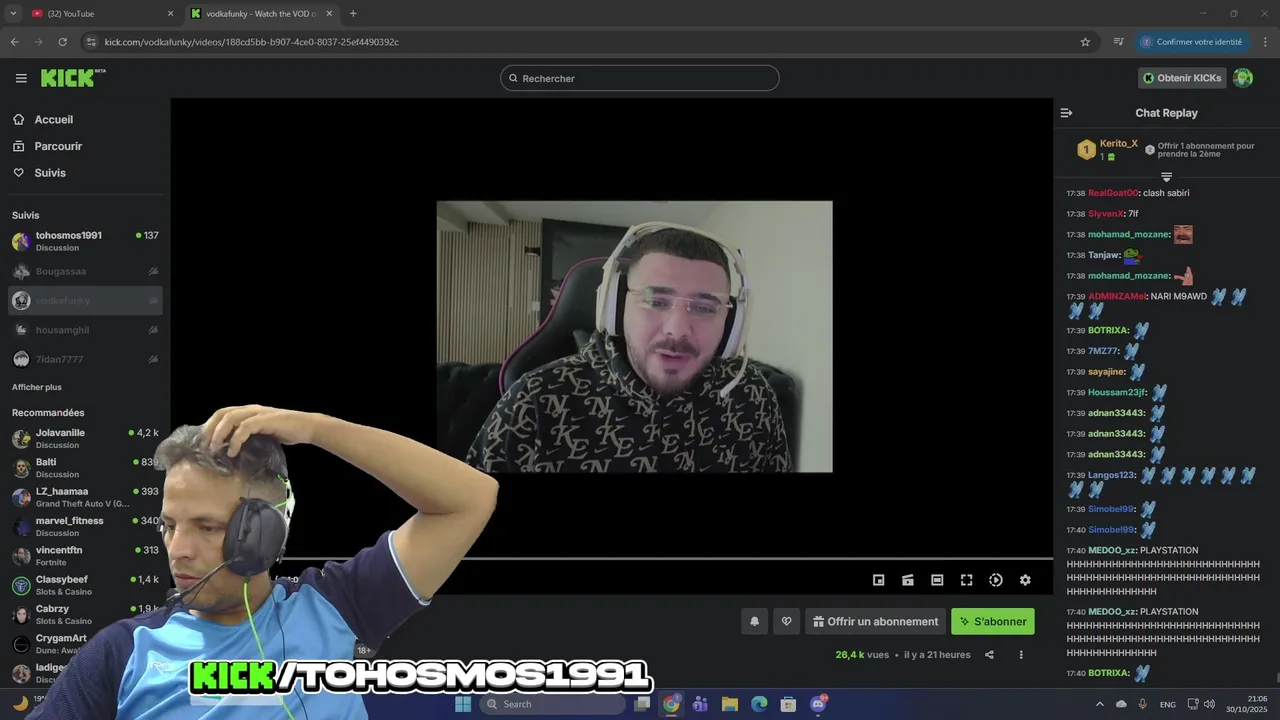Focus the Rechercher search field
The image size is (1280, 720).
click(x=640, y=78)
